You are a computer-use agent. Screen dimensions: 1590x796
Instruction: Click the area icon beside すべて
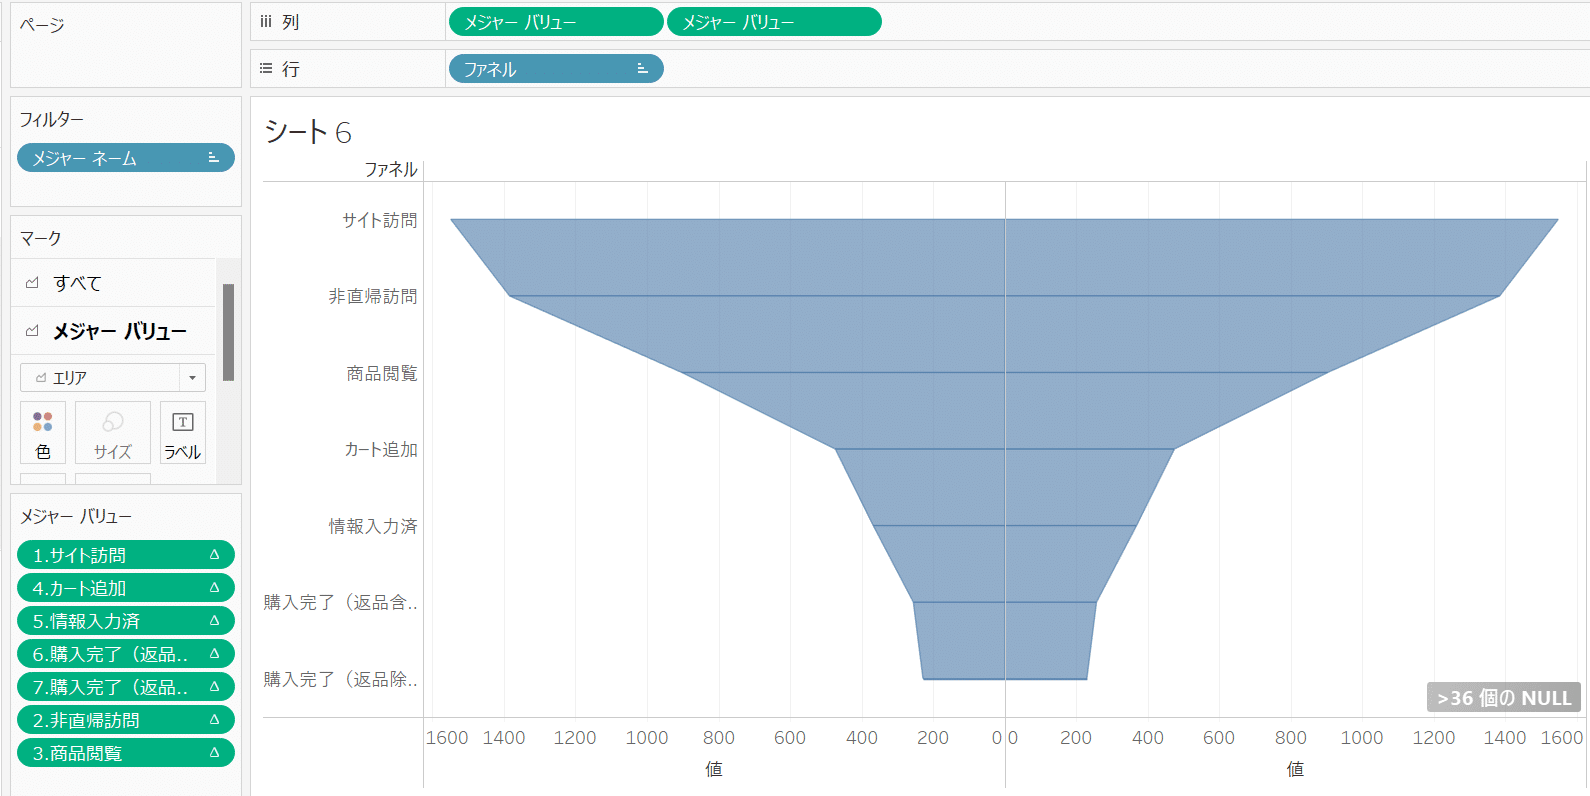pyautogui.click(x=32, y=283)
